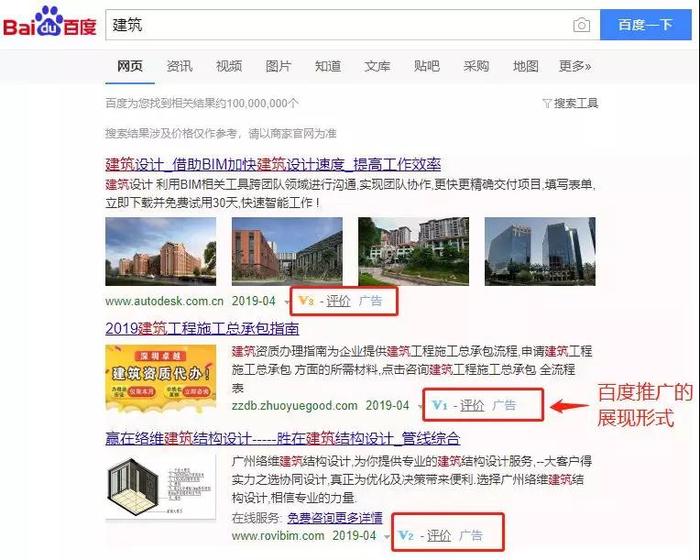Click the zzdb.zhuoyuegood.com URL

coord(295,405)
